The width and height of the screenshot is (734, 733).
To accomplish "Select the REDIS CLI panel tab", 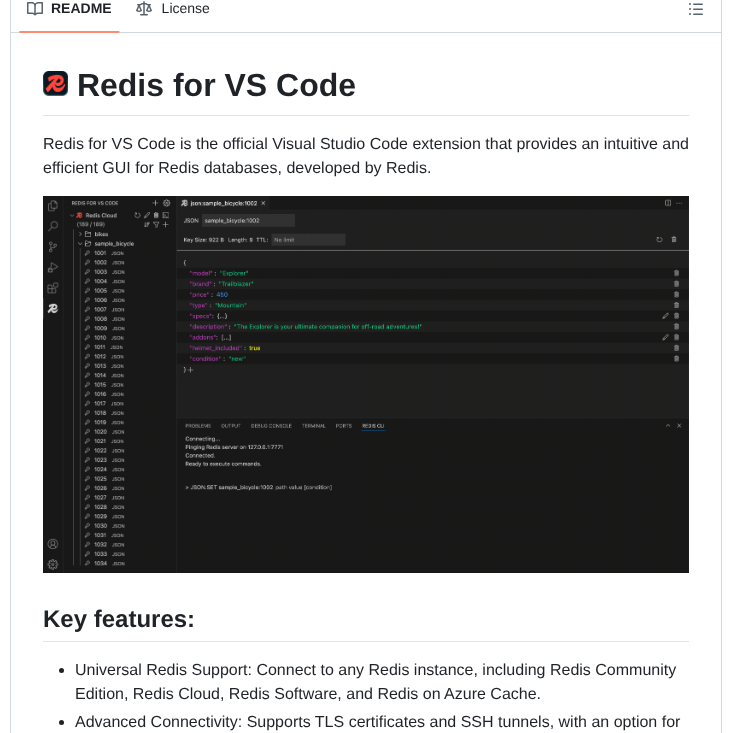I will [373, 426].
